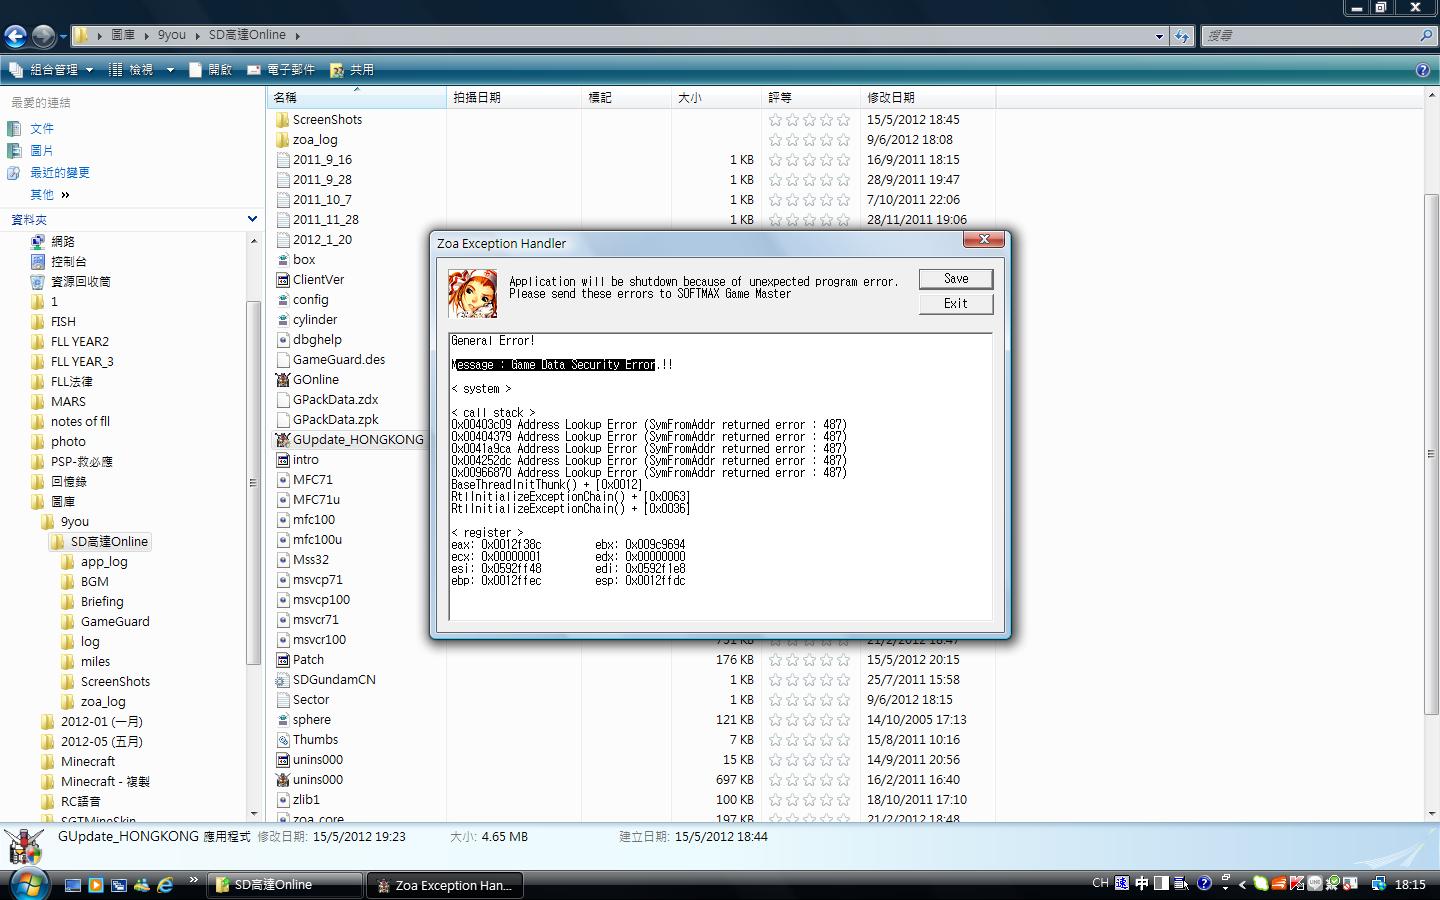
Task: Launch Internet Explorer from Quick Launch
Action: (x=165, y=885)
